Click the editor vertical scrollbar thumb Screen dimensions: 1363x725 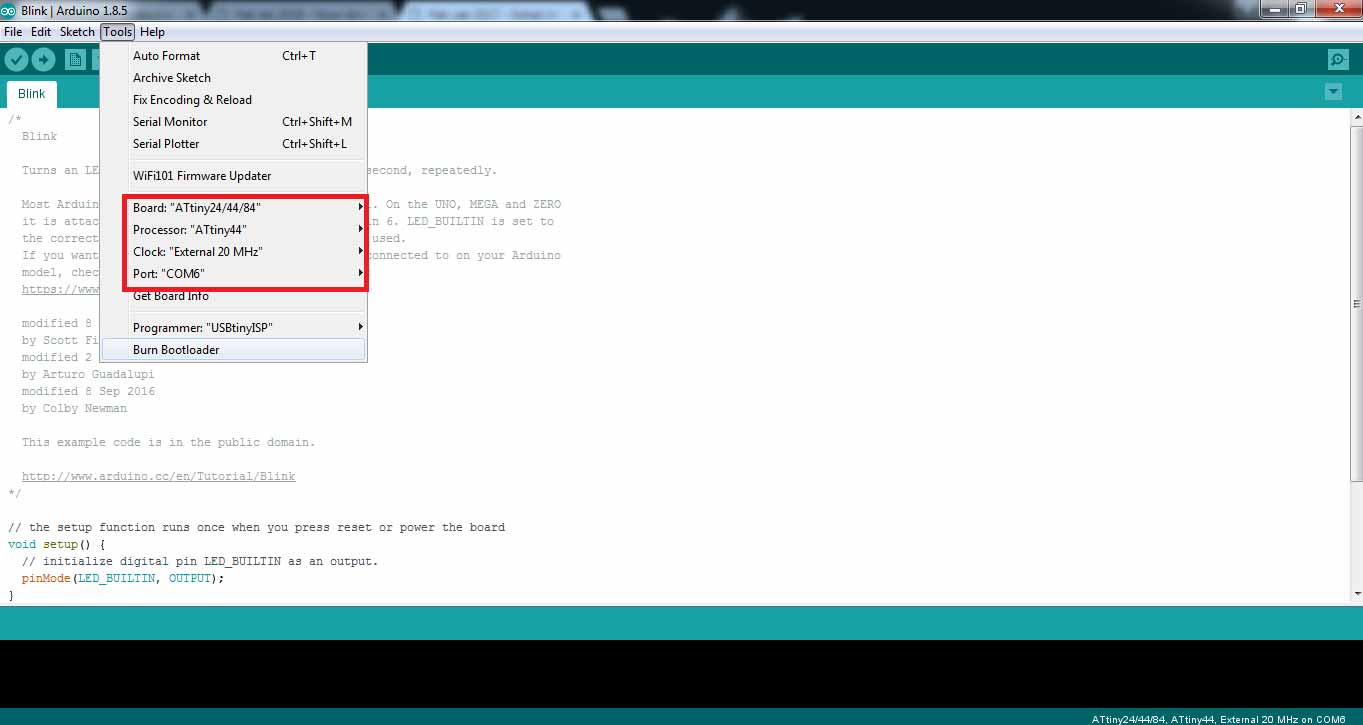[1356, 303]
